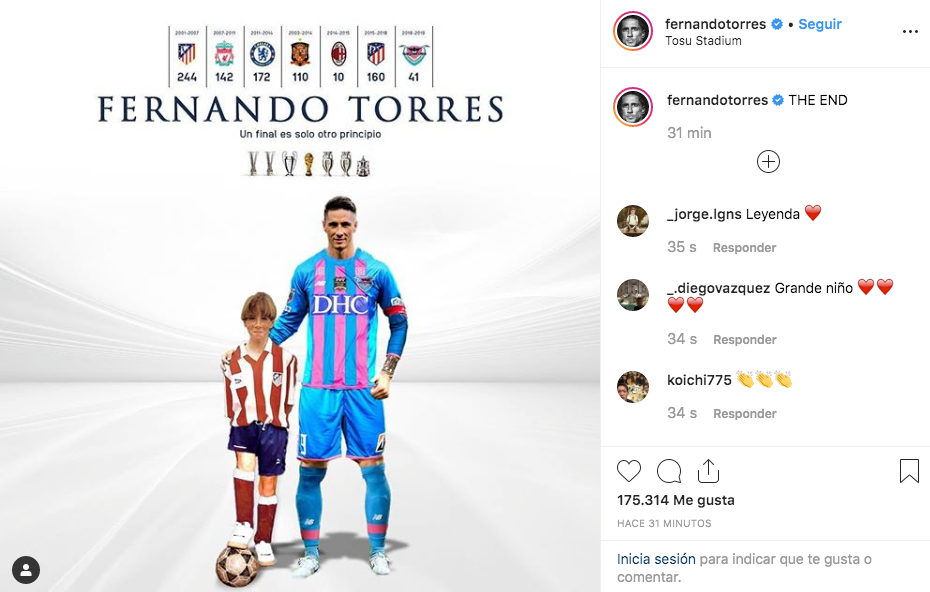
Task: Open the Tosu Stadium location link
Action: 703,41
